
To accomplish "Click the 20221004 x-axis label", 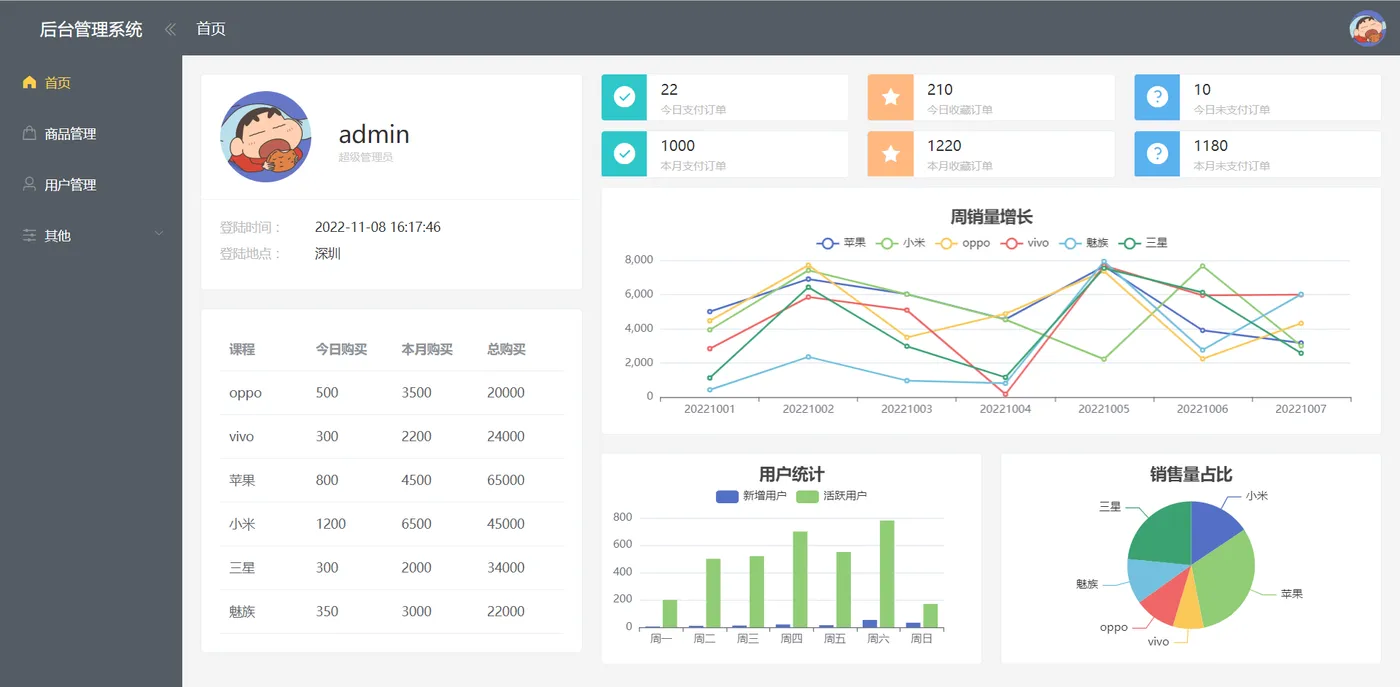I will click(x=1005, y=409).
